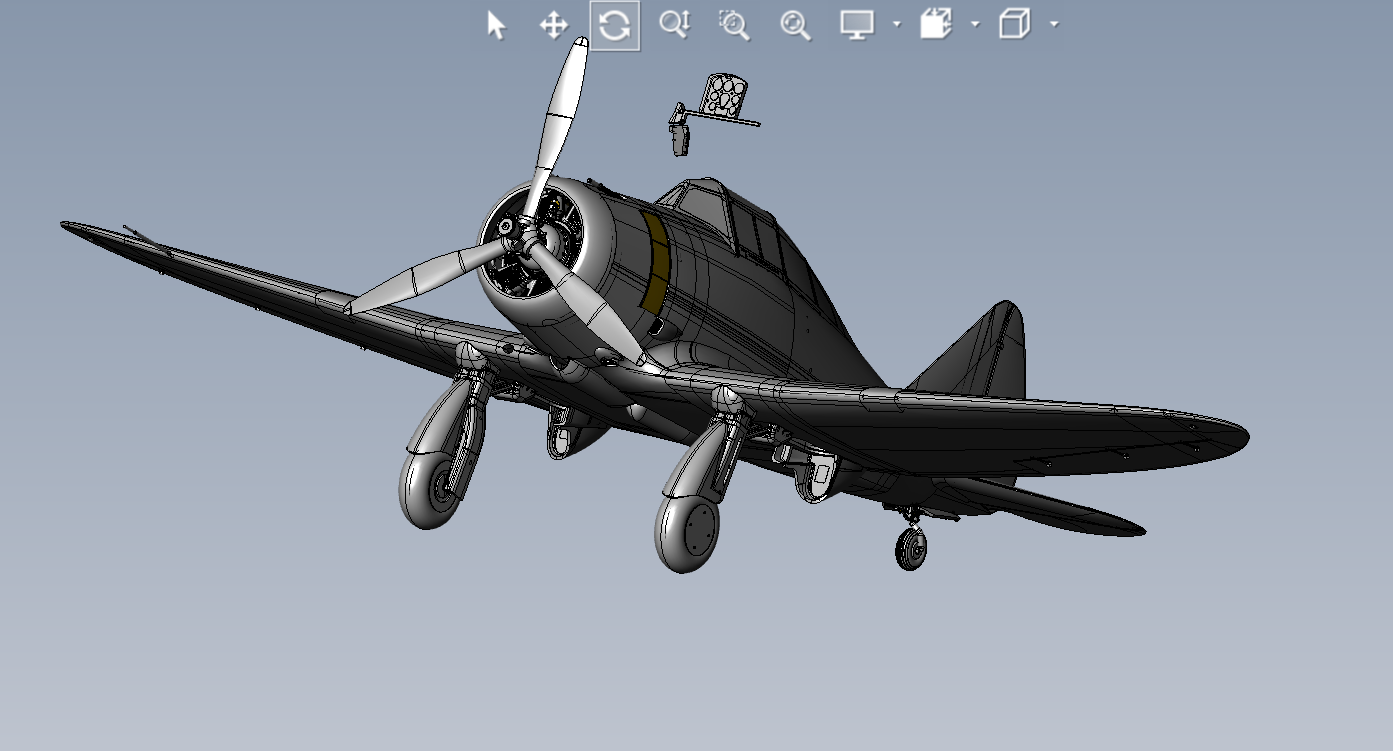The width and height of the screenshot is (1393, 751).
Task: Activate Zoom to Area tool
Action: [735, 25]
